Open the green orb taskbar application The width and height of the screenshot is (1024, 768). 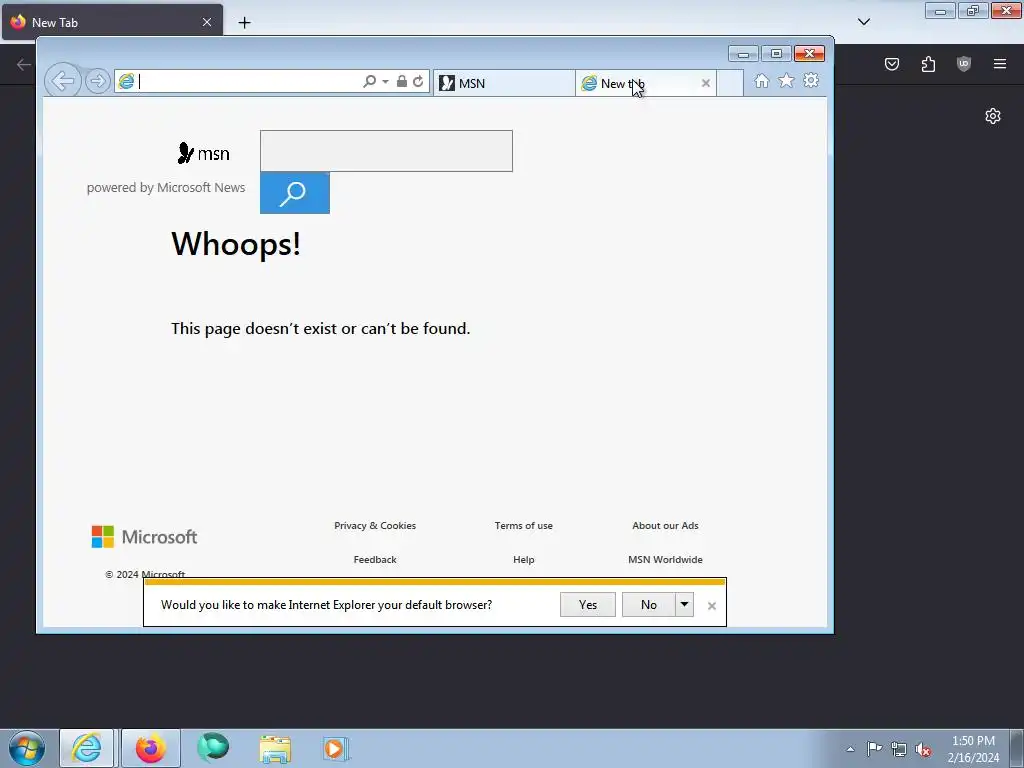(213, 748)
